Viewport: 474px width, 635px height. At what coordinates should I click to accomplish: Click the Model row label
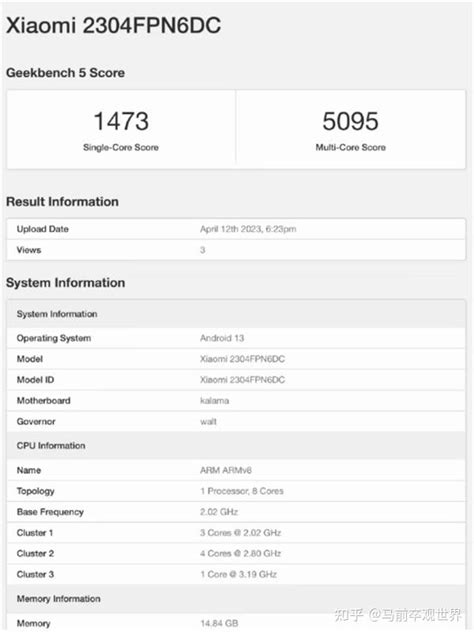pyautogui.click(x=30, y=359)
